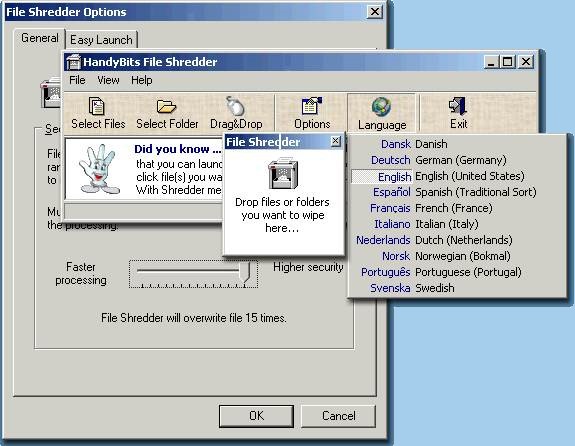Switch to the Easy Launch tab
Viewport: 575px width, 446px height.
click(101, 40)
